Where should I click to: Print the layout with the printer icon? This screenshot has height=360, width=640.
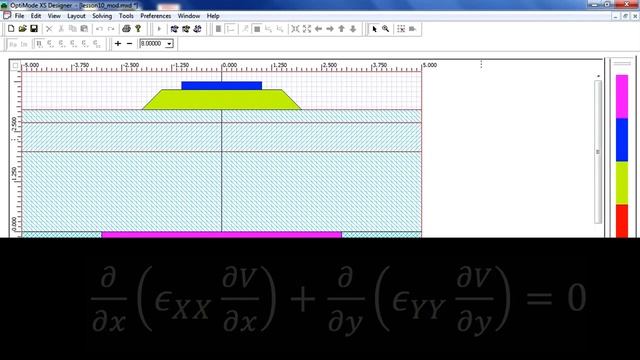126,29
